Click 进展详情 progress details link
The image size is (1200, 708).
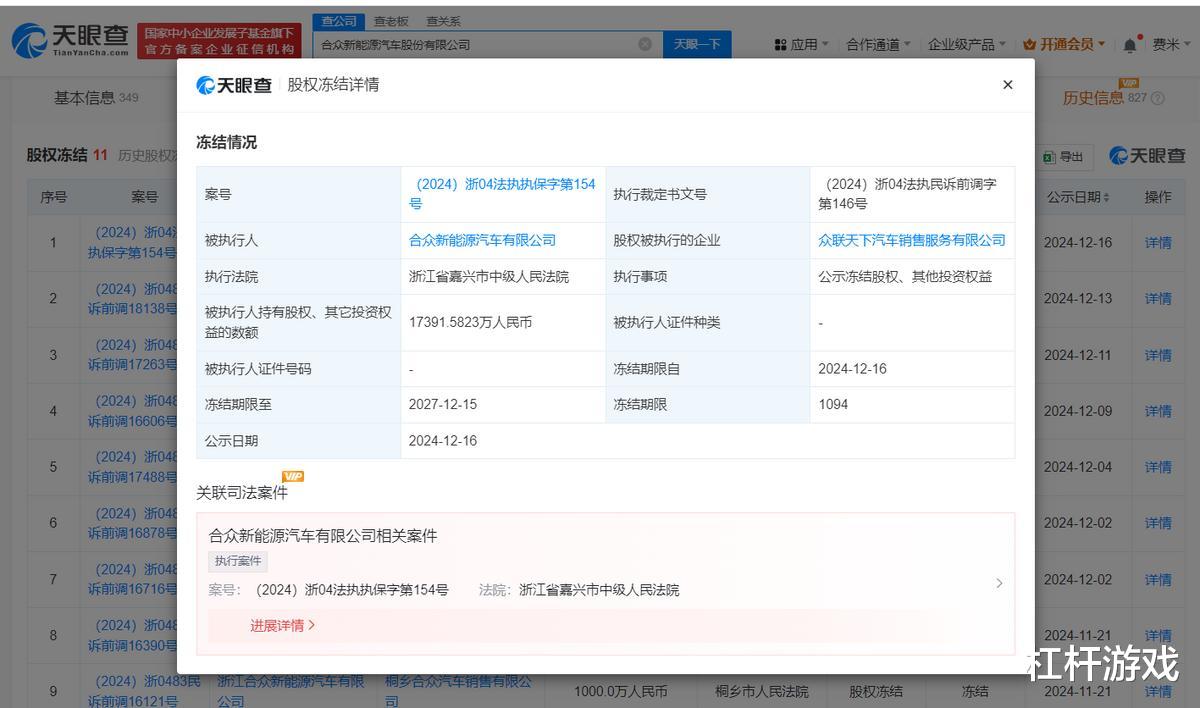pyautogui.click(x=282, y=625)
